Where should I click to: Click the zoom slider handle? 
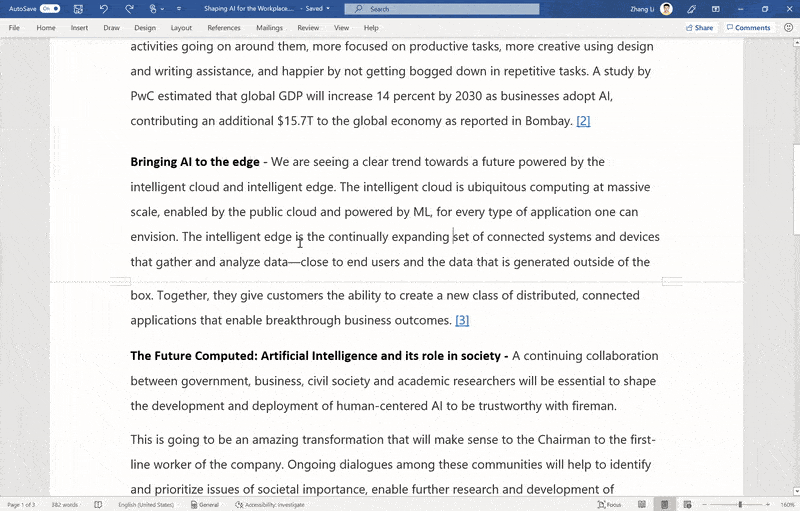click(740, 505)
